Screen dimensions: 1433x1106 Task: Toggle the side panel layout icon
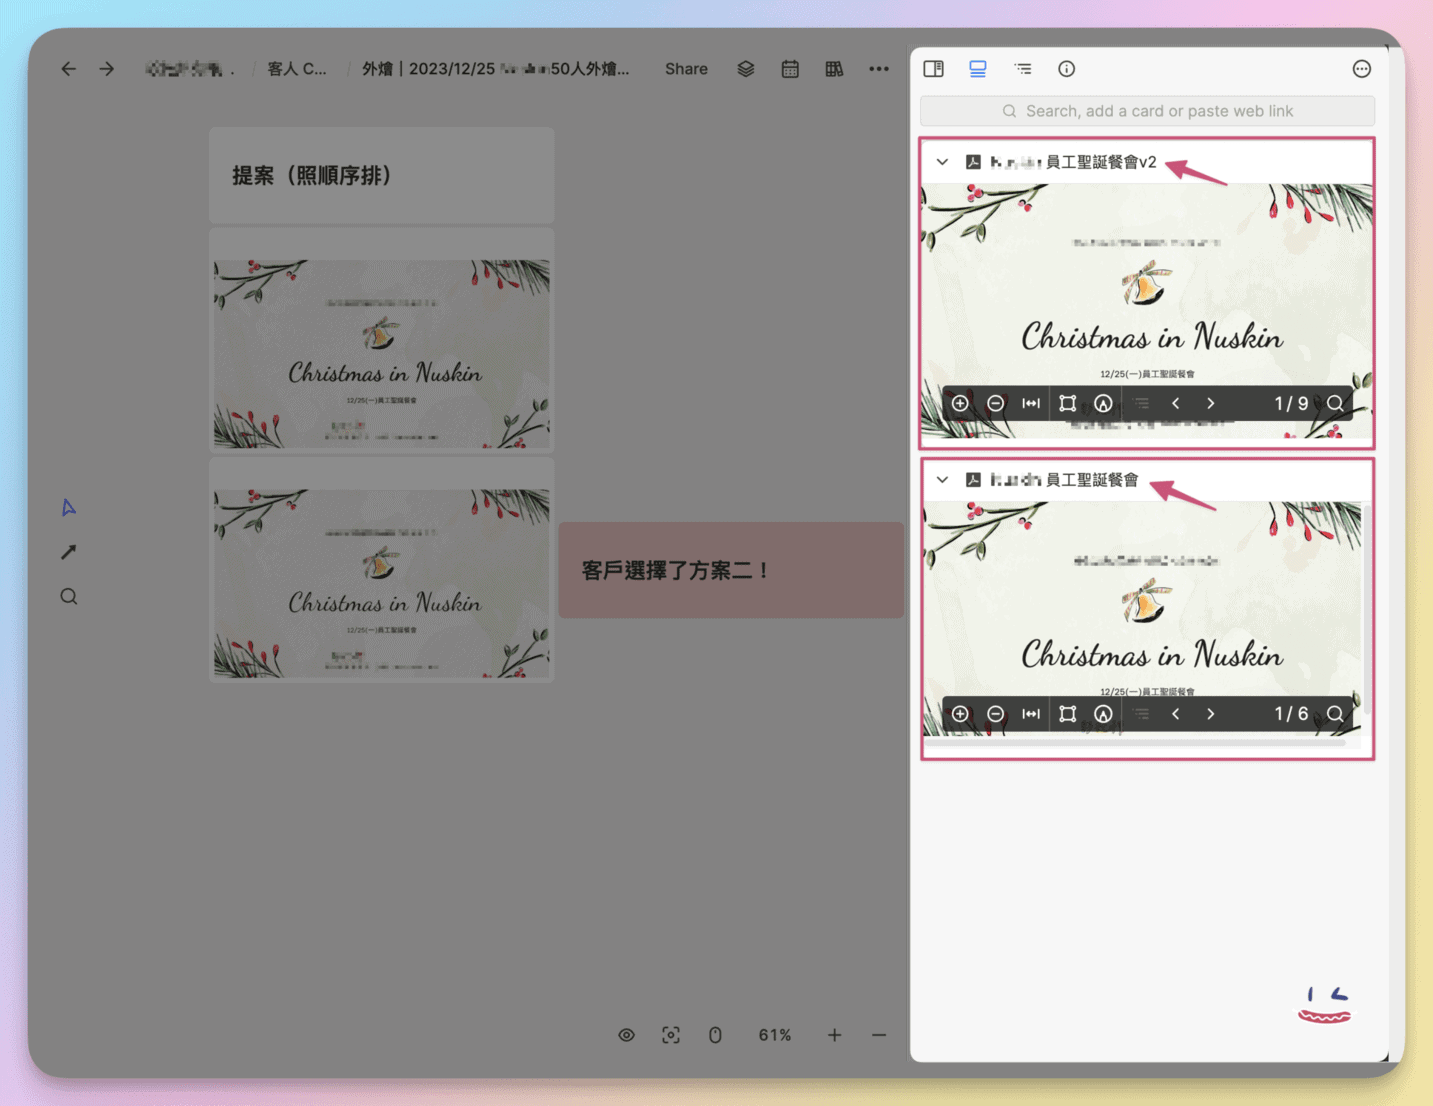pyautogui.click(x=933, y=69)
